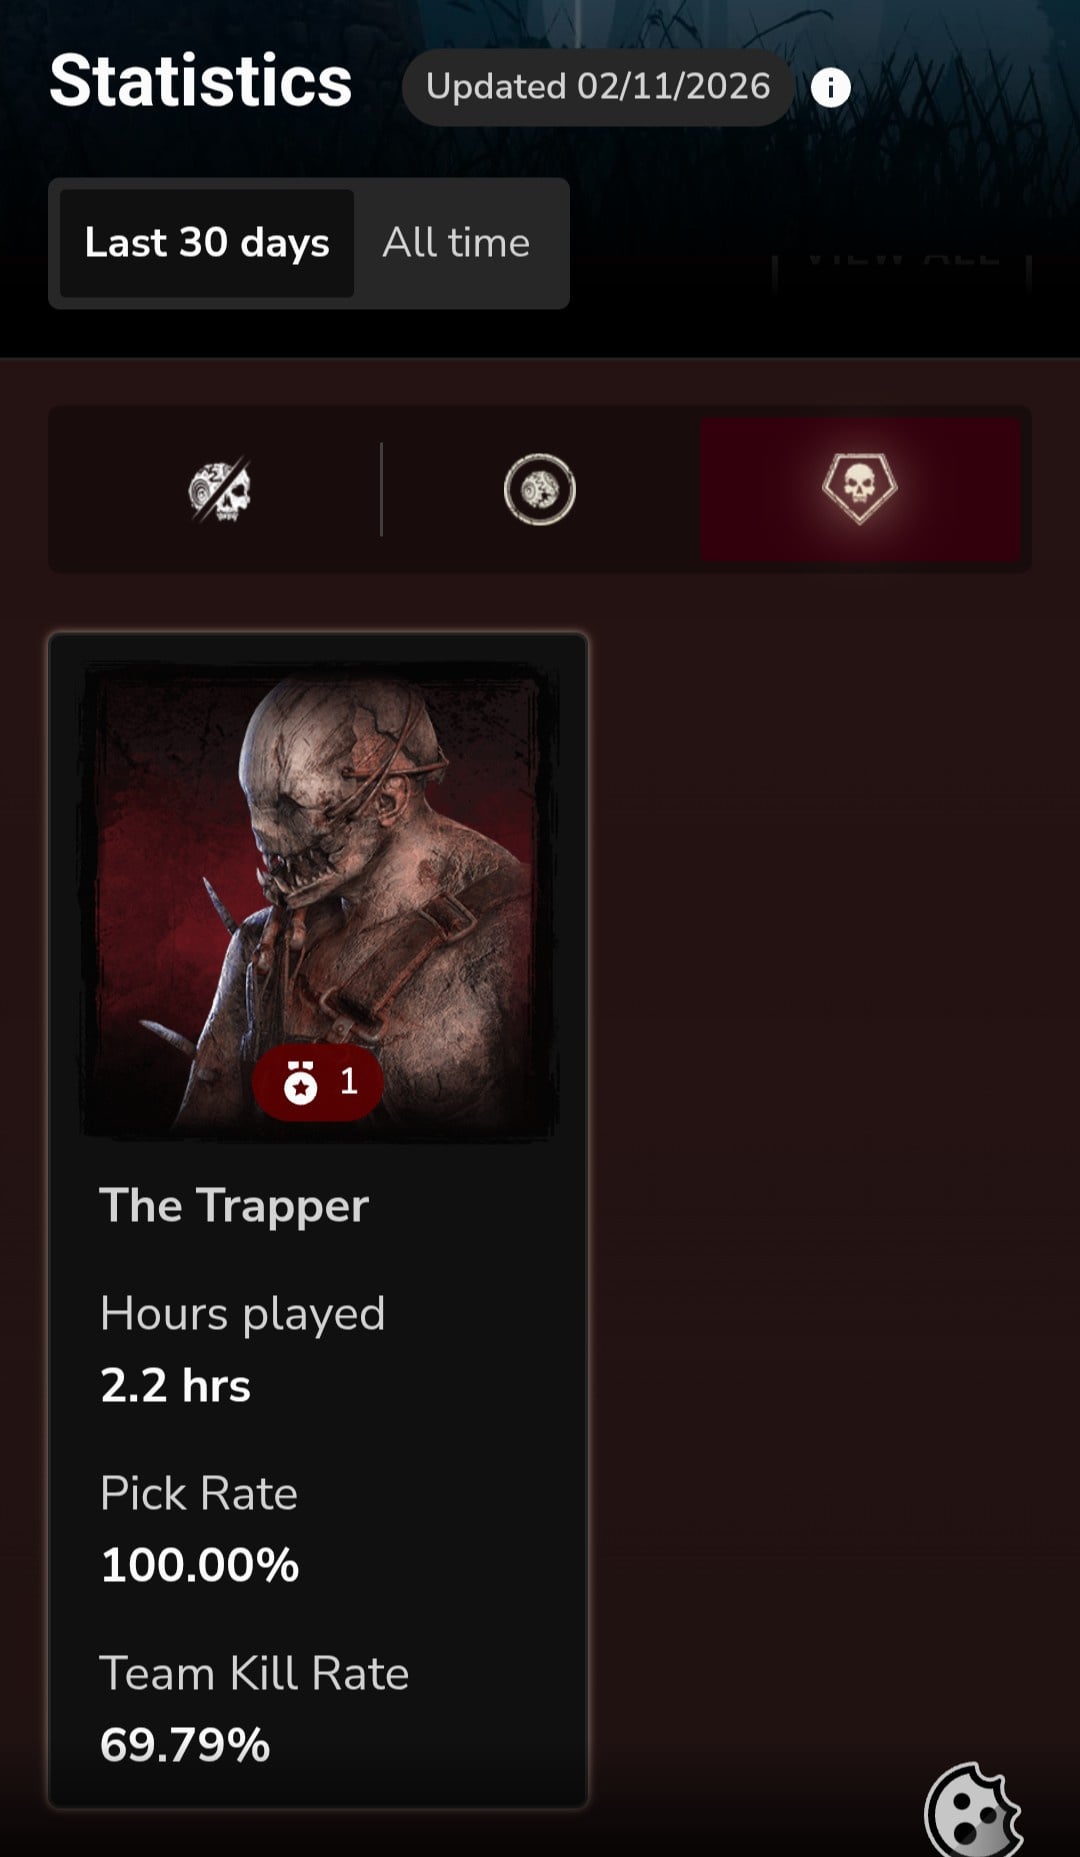
Task: Click the 100.00% pick rate value
Action: point(200,1565)
